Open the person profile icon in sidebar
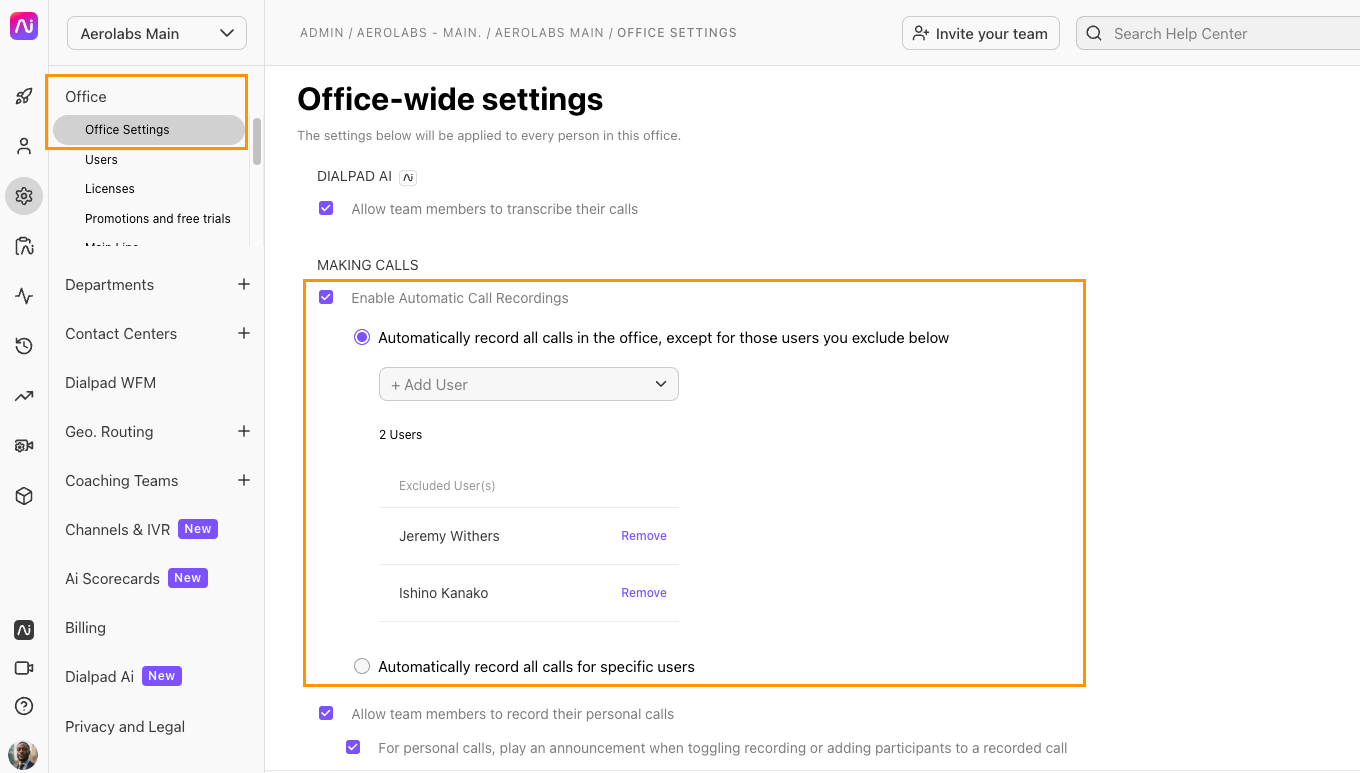 (24, 147)
